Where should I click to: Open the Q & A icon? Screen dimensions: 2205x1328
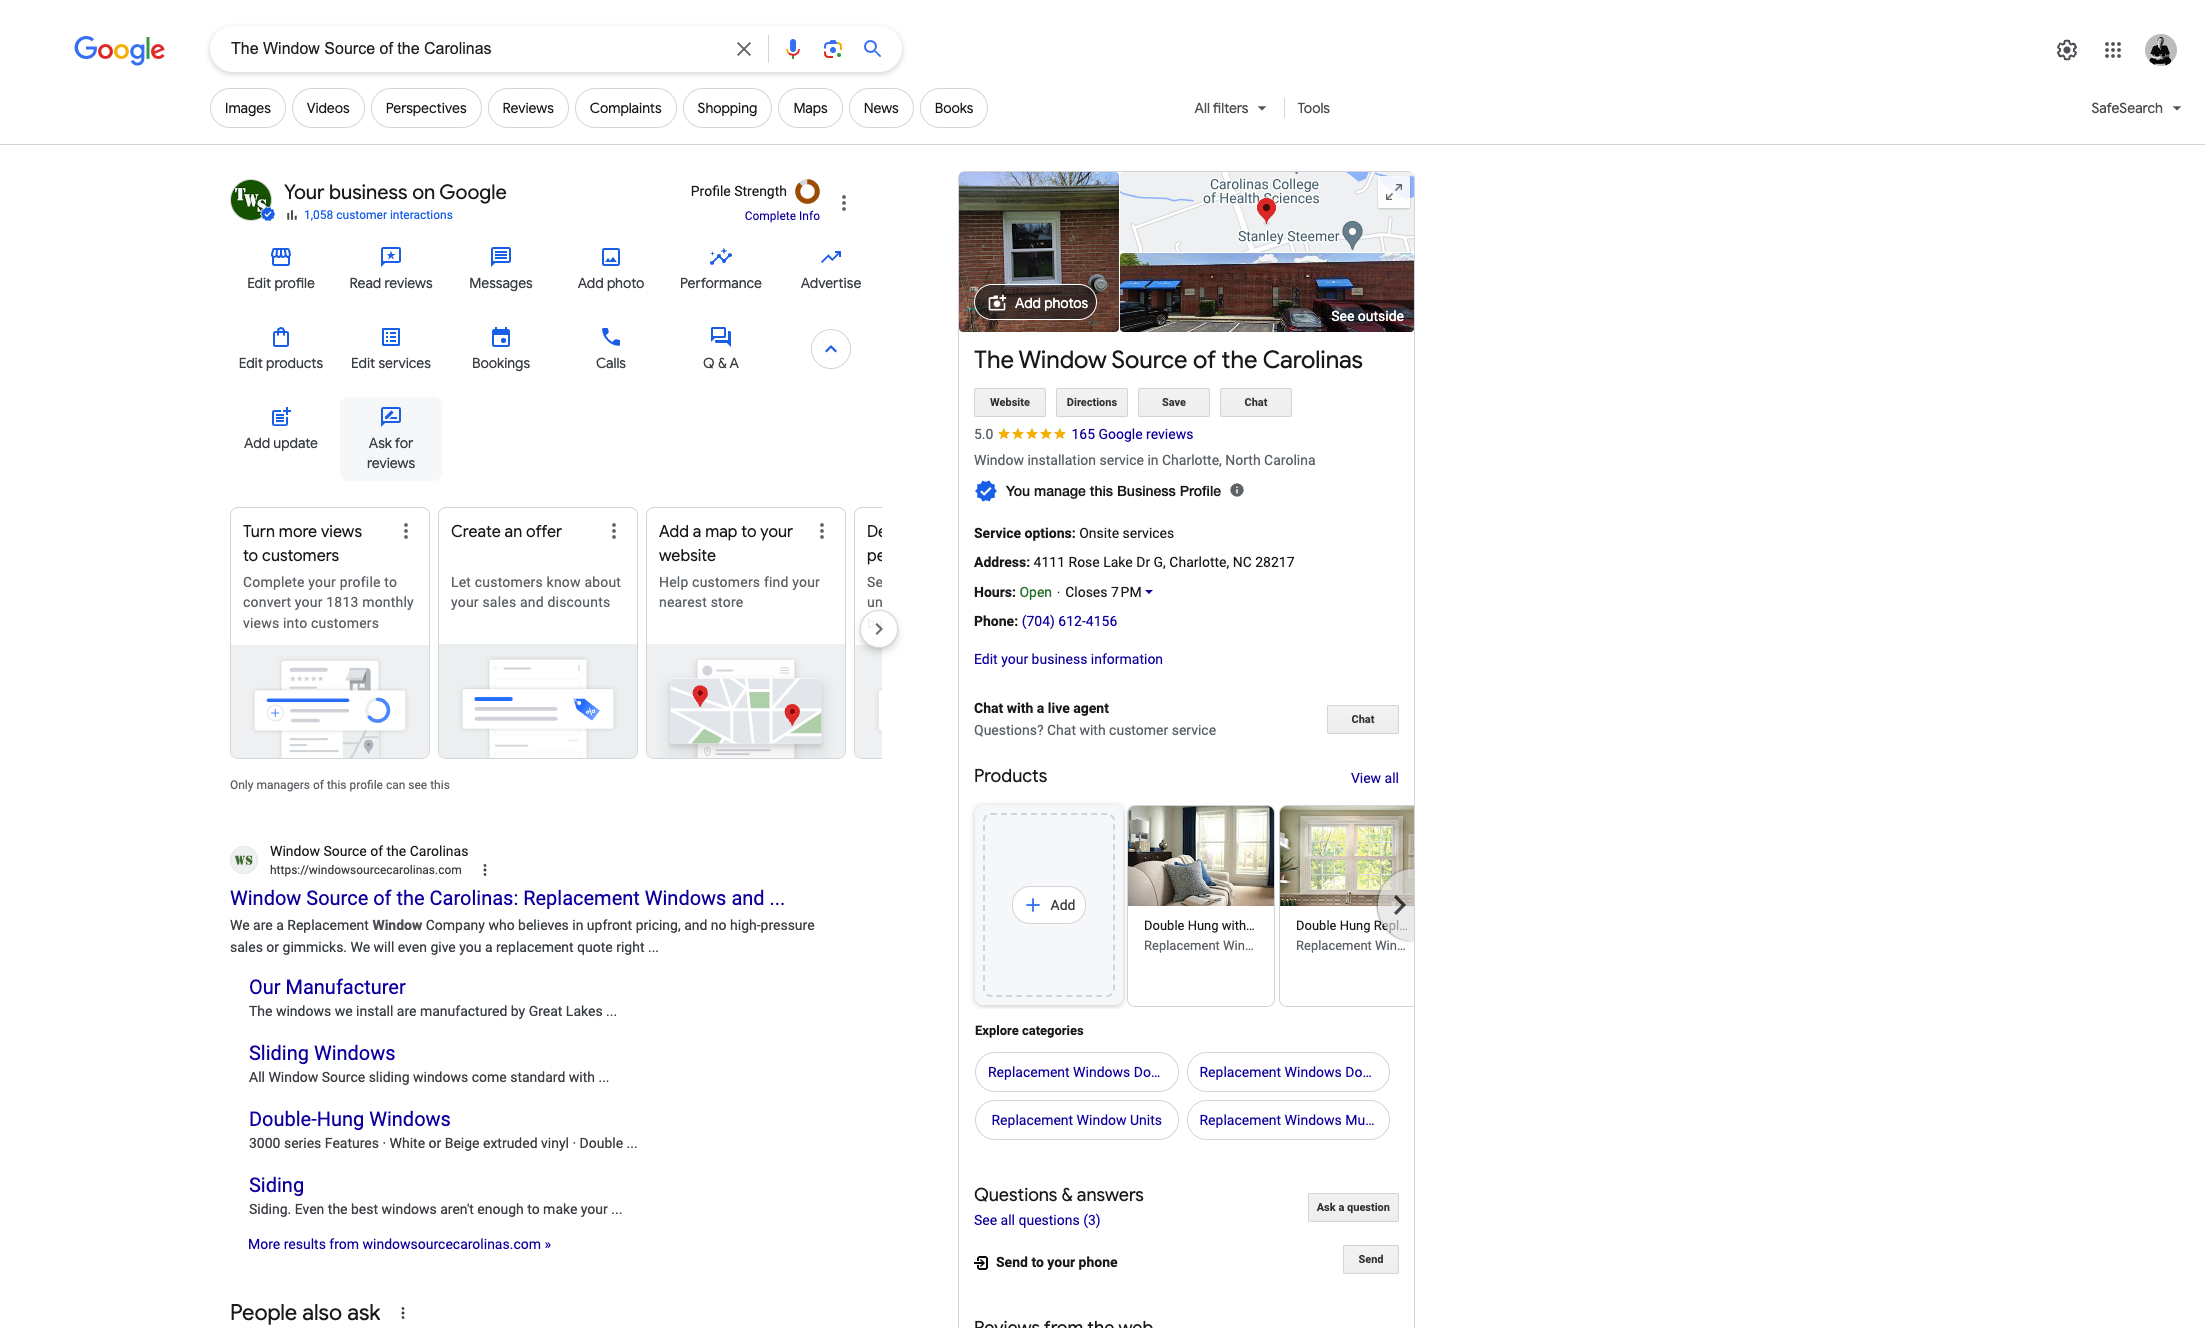[x=721, y=337]
